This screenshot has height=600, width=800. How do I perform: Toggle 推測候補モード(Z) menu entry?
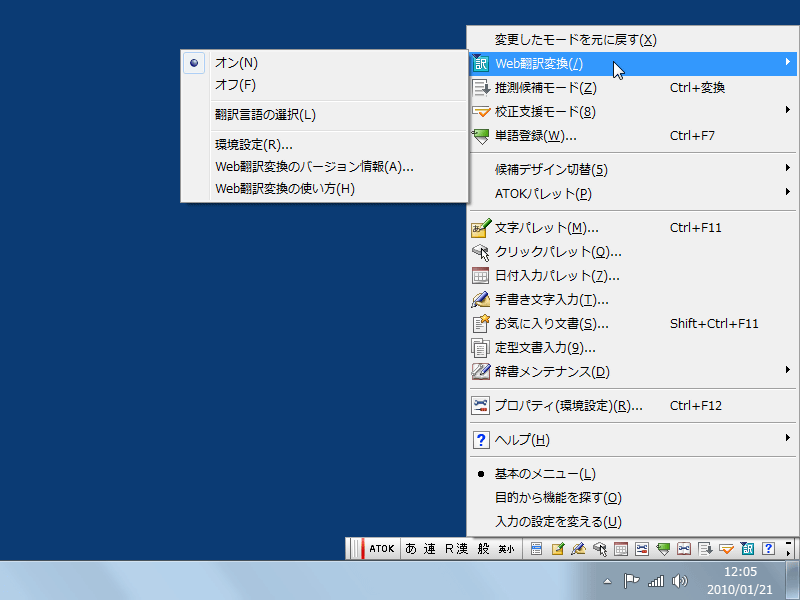pyautogui.click(x=633, y=88)
